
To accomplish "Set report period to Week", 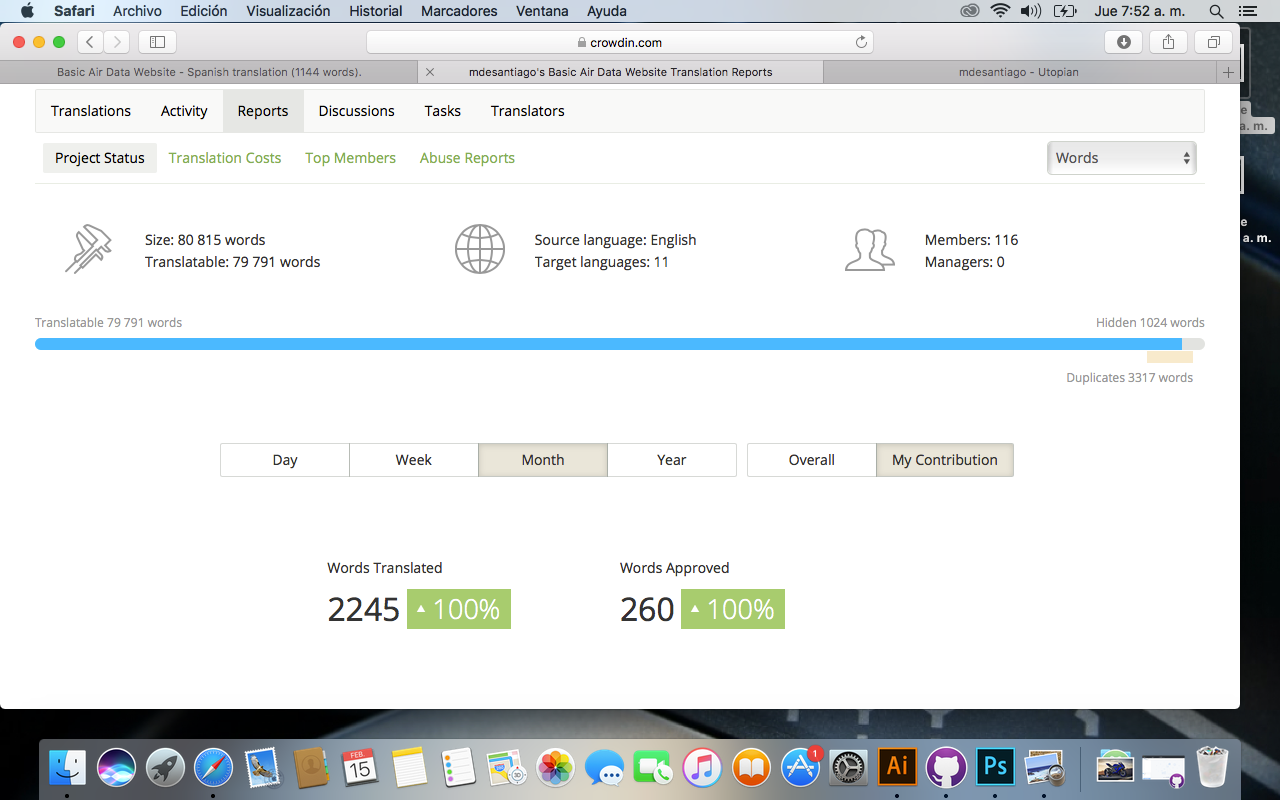I will 414,460.
